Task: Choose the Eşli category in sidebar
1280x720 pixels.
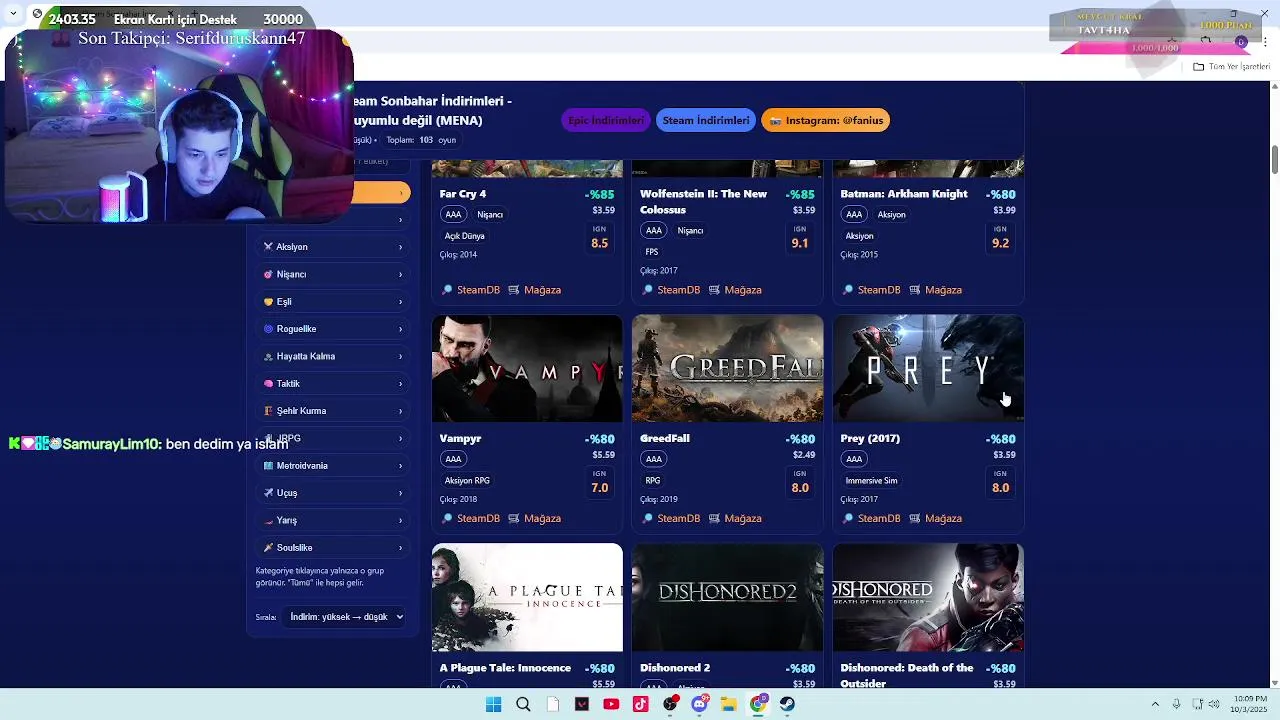Action: tap(333, 302)
